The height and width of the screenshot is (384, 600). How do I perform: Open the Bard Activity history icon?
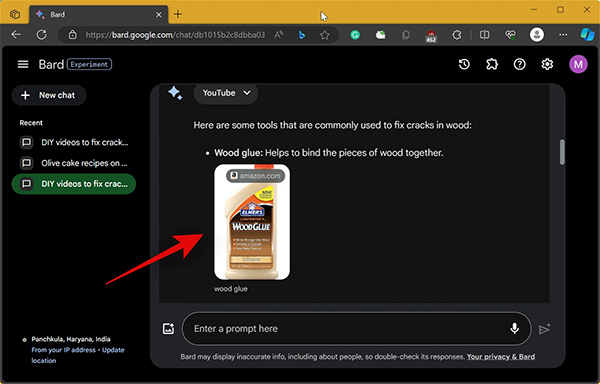pyautogui.click(x=464, y=64)
